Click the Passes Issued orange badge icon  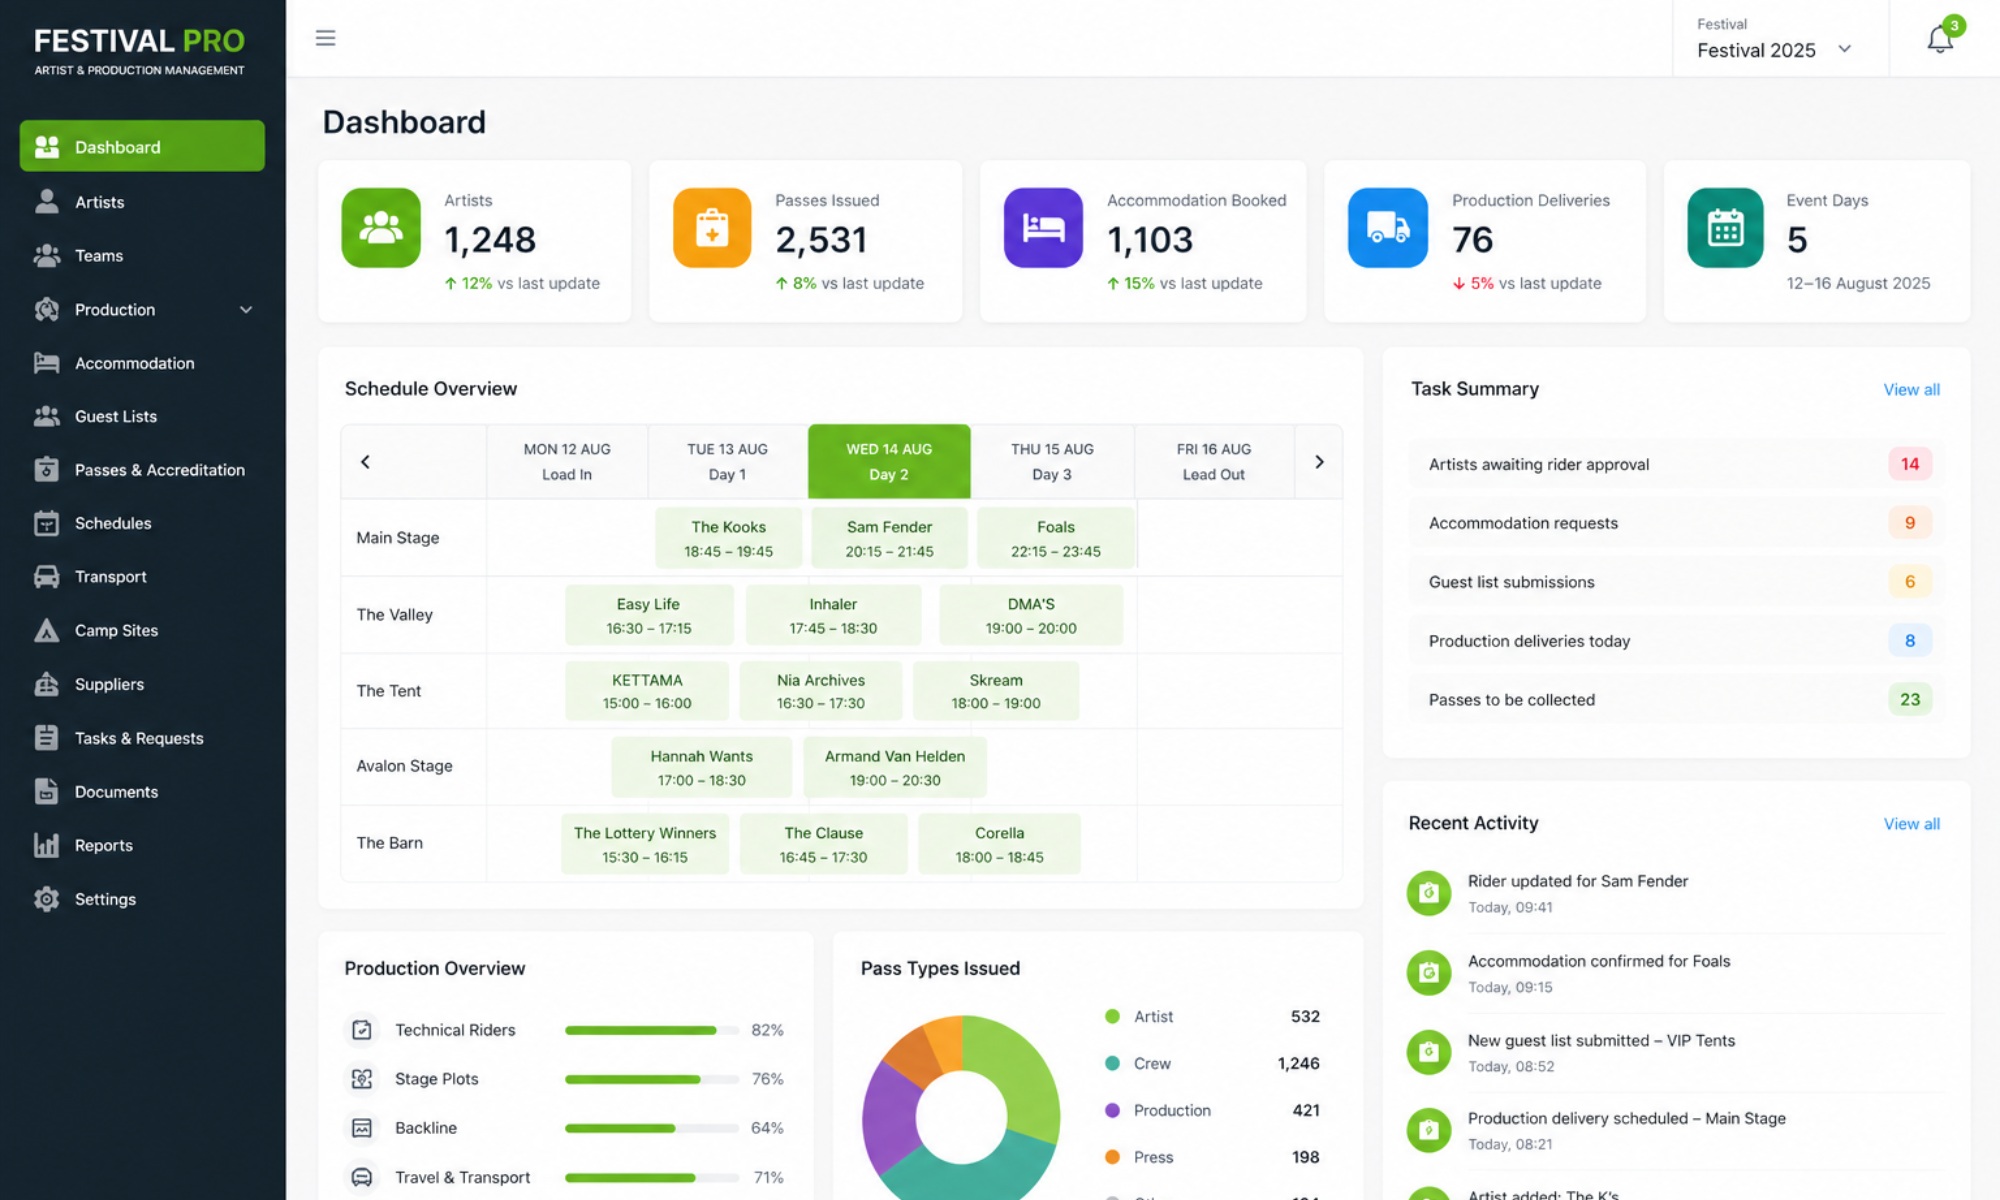tap(711, 228)
